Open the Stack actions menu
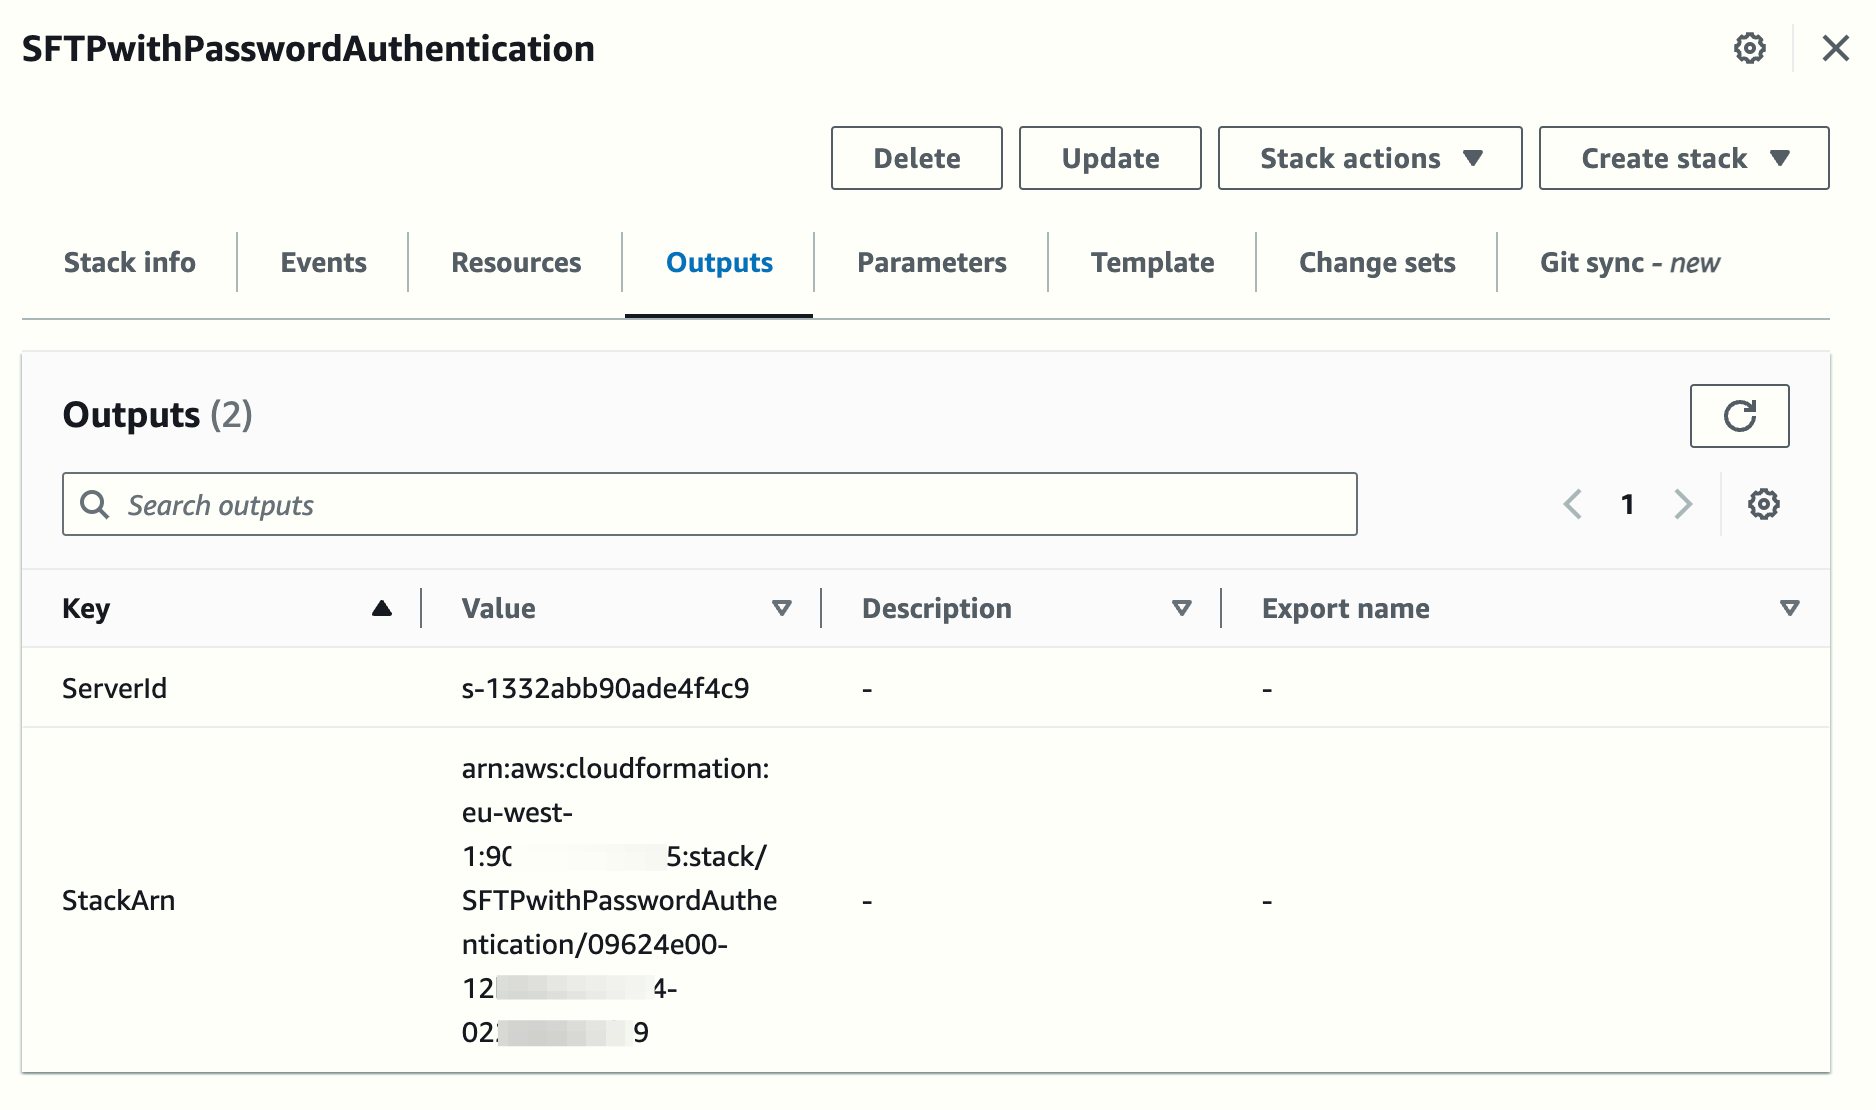 (1369, 157)
